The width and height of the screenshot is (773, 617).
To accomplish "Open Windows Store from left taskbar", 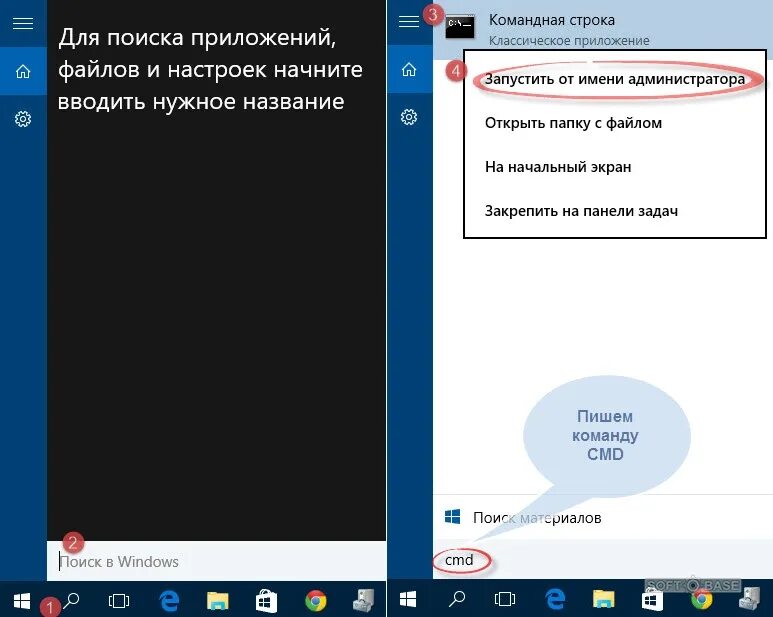I will point(266,601).
